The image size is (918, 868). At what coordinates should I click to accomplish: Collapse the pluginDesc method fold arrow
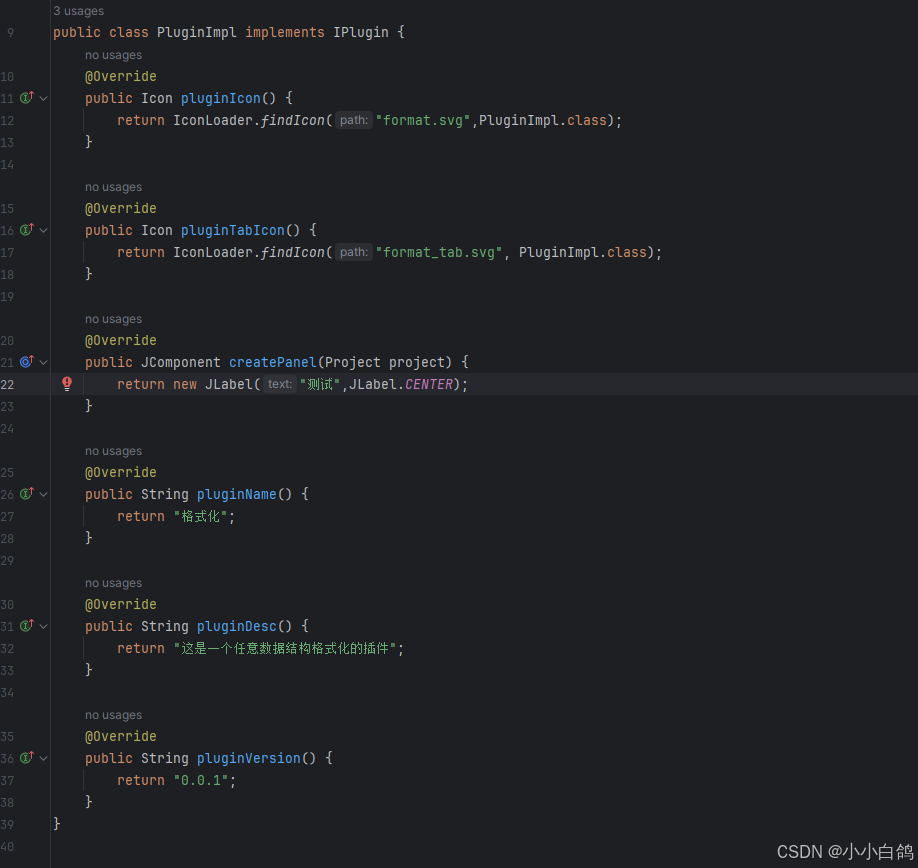tap(43, 627)
